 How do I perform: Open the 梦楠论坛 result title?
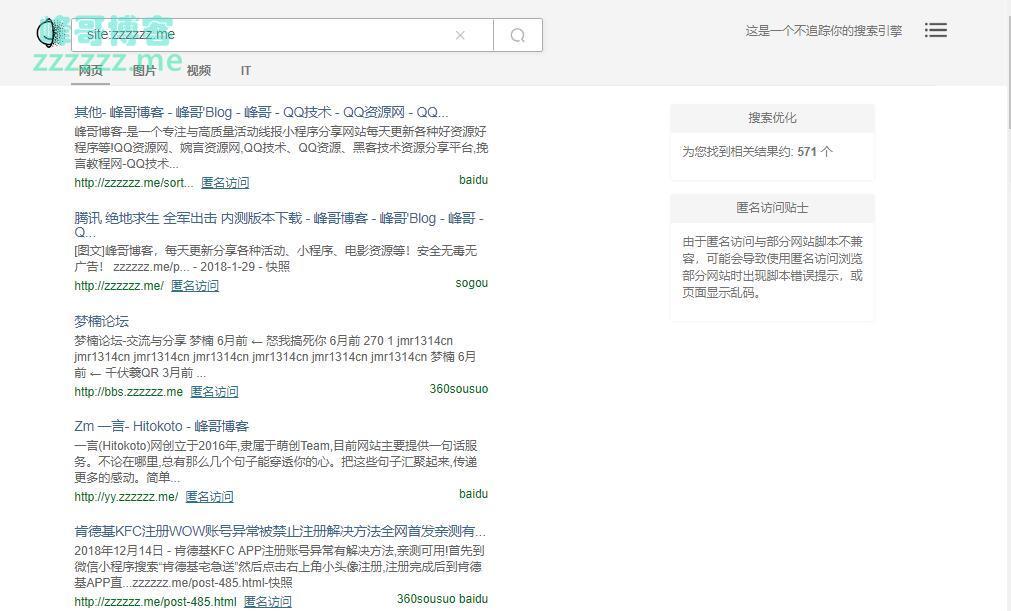click(x=101, y=321)
